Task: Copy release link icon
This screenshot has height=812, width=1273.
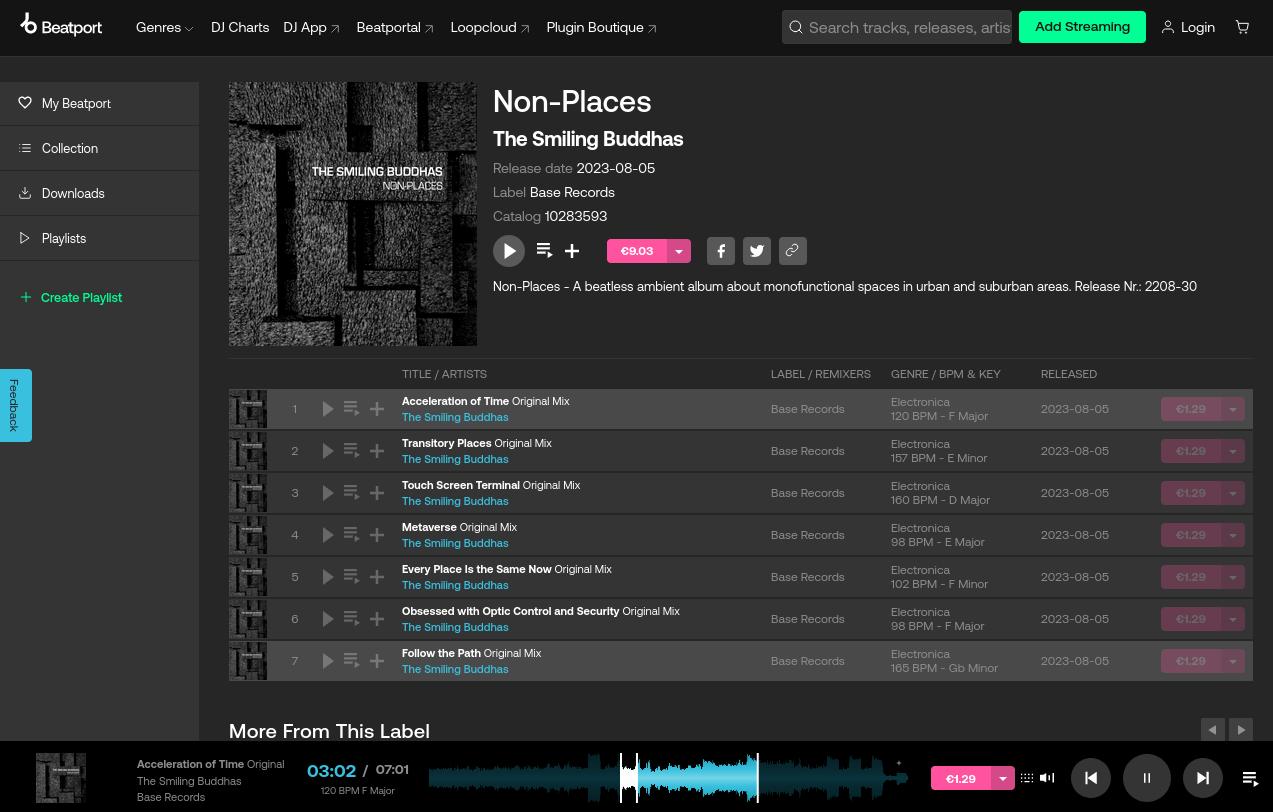Action: click(793, 251)
